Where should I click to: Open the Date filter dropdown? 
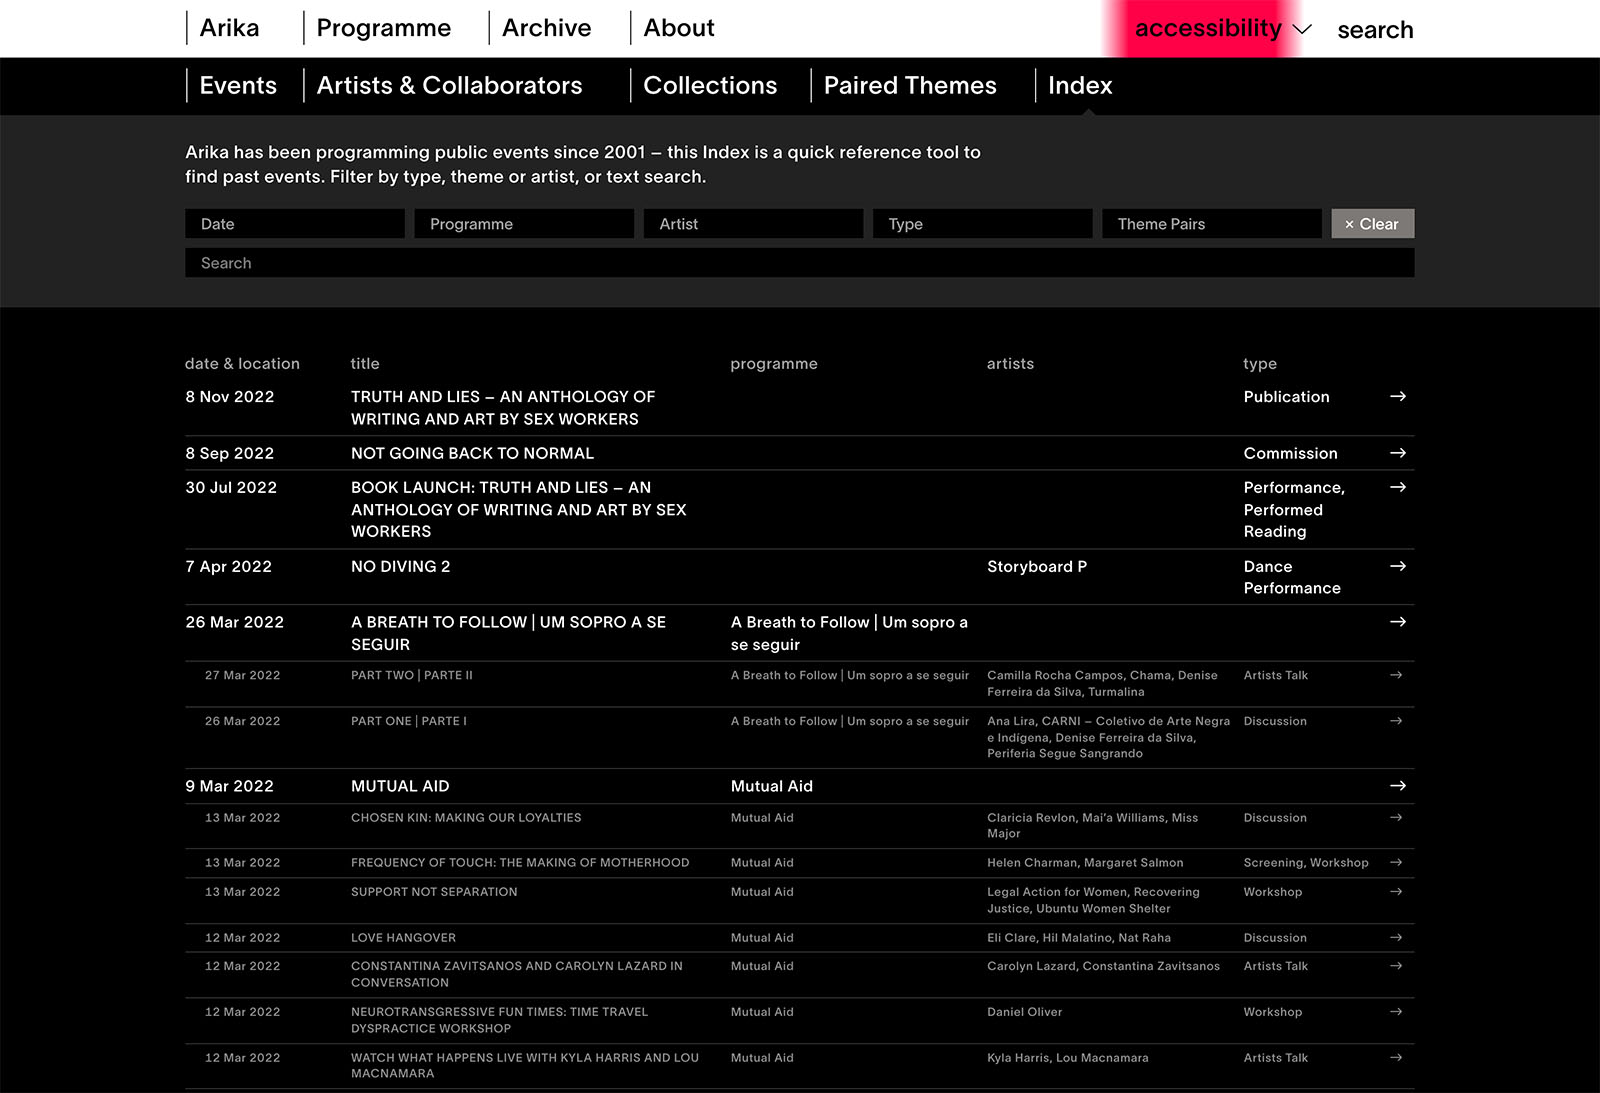[x=295, y=224]
